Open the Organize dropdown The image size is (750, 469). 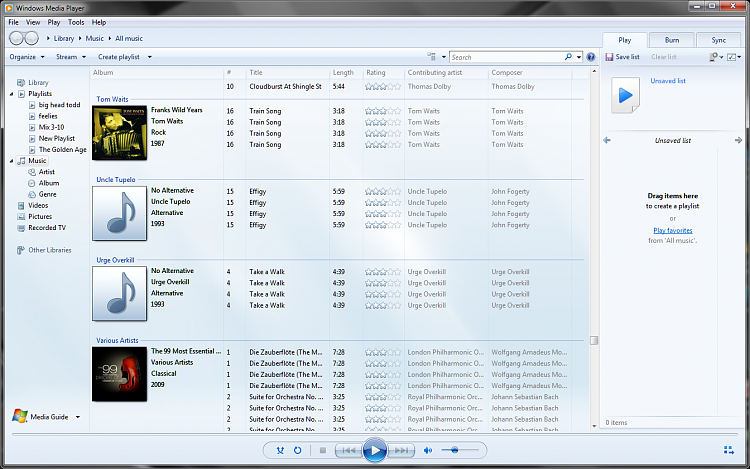[x=27, y=57]
